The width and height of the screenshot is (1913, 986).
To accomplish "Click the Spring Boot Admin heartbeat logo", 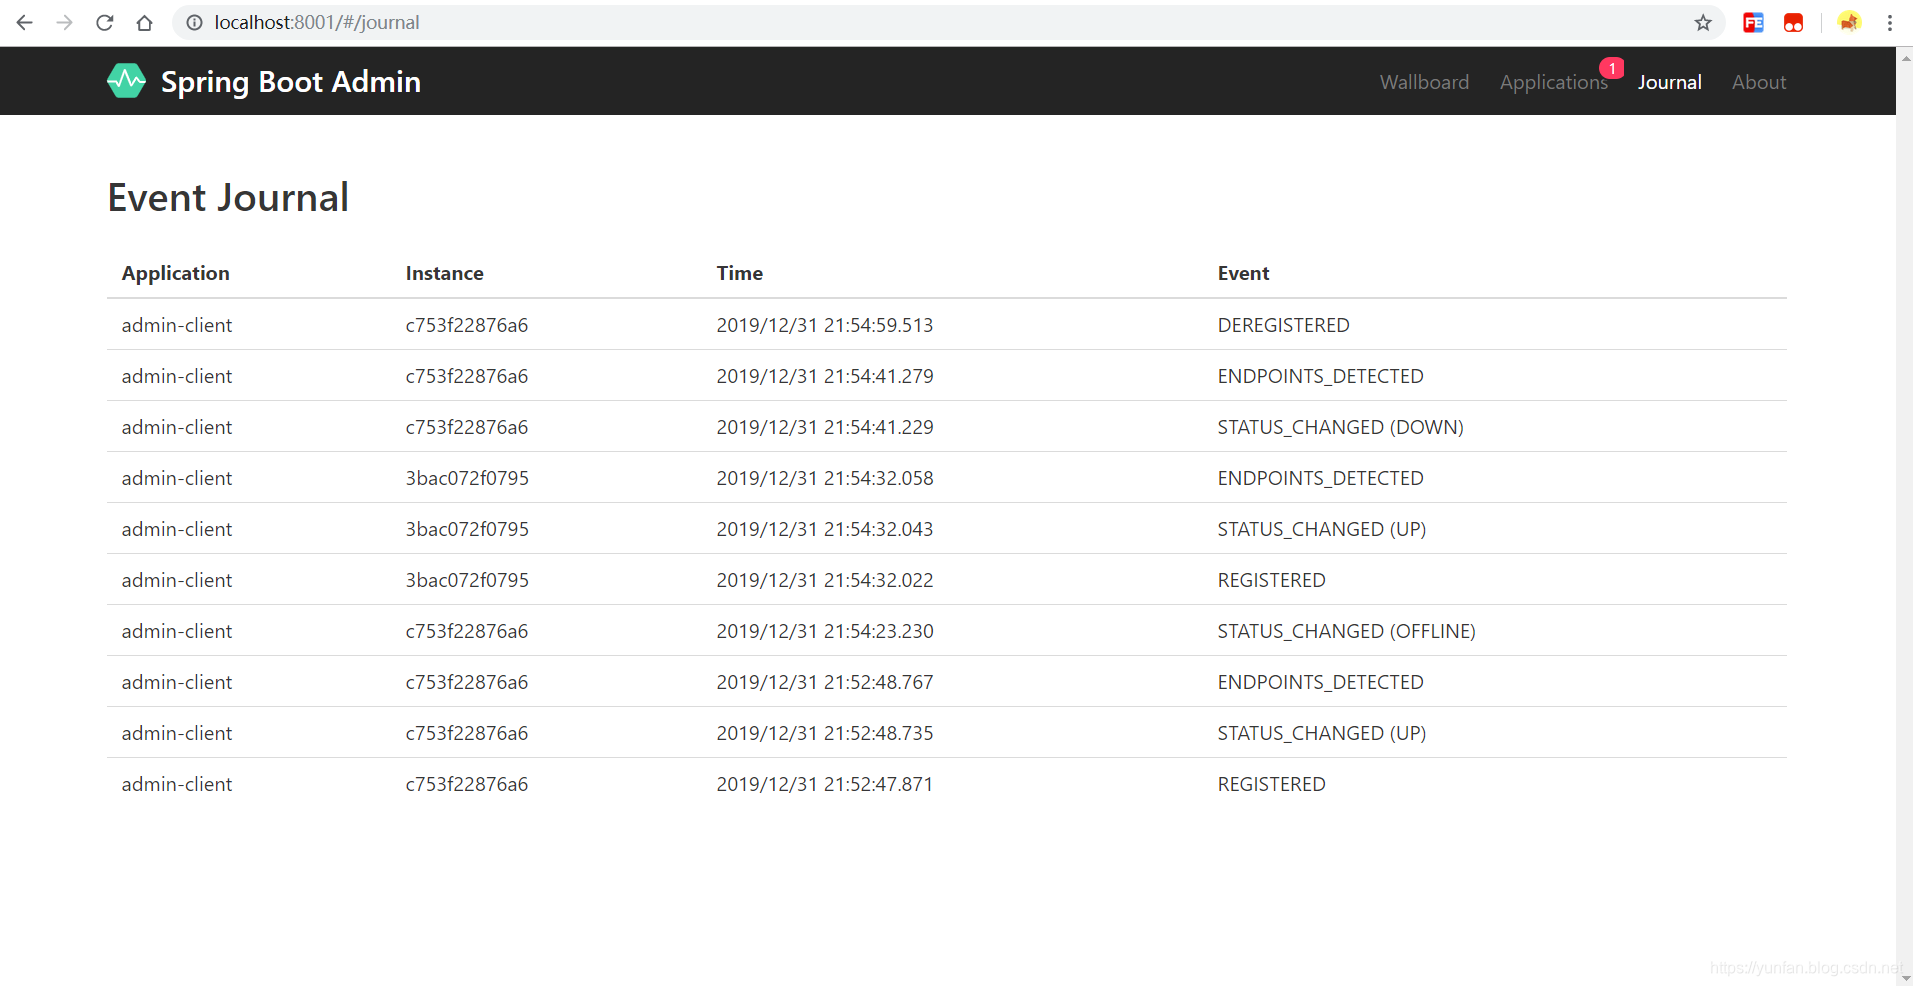I will [126, 81].
